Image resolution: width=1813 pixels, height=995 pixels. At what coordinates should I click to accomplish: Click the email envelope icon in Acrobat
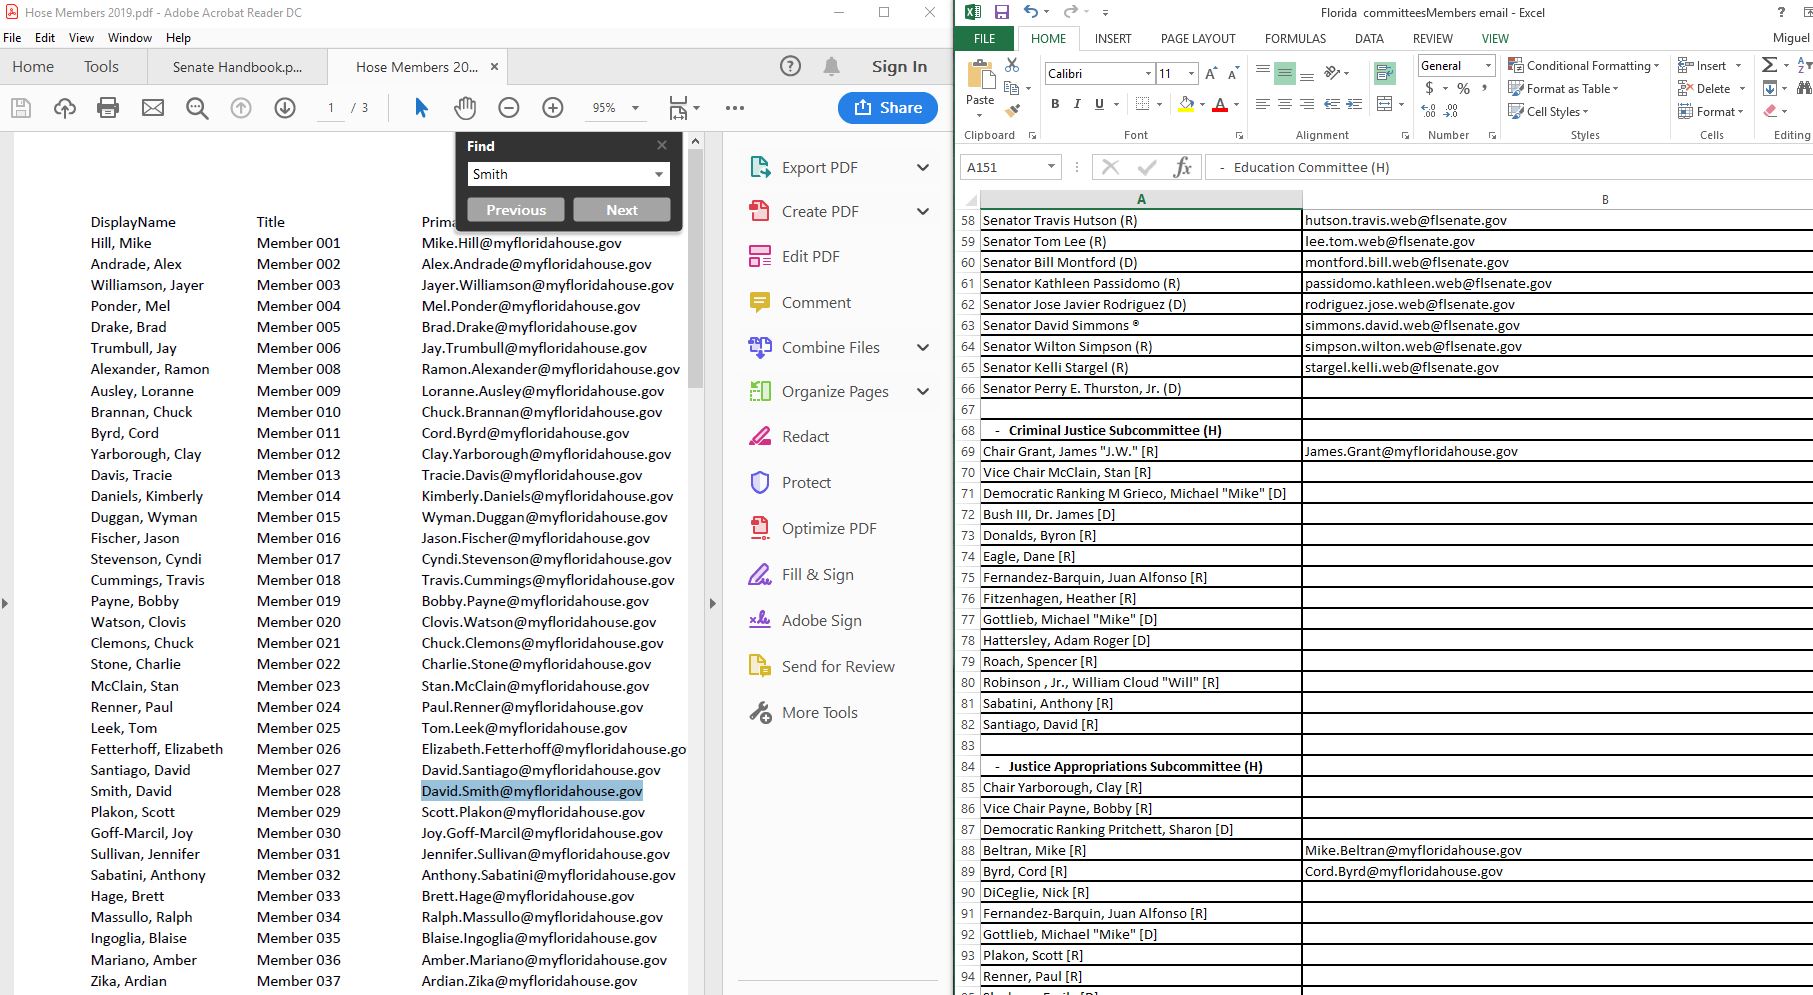pos(153,108)
